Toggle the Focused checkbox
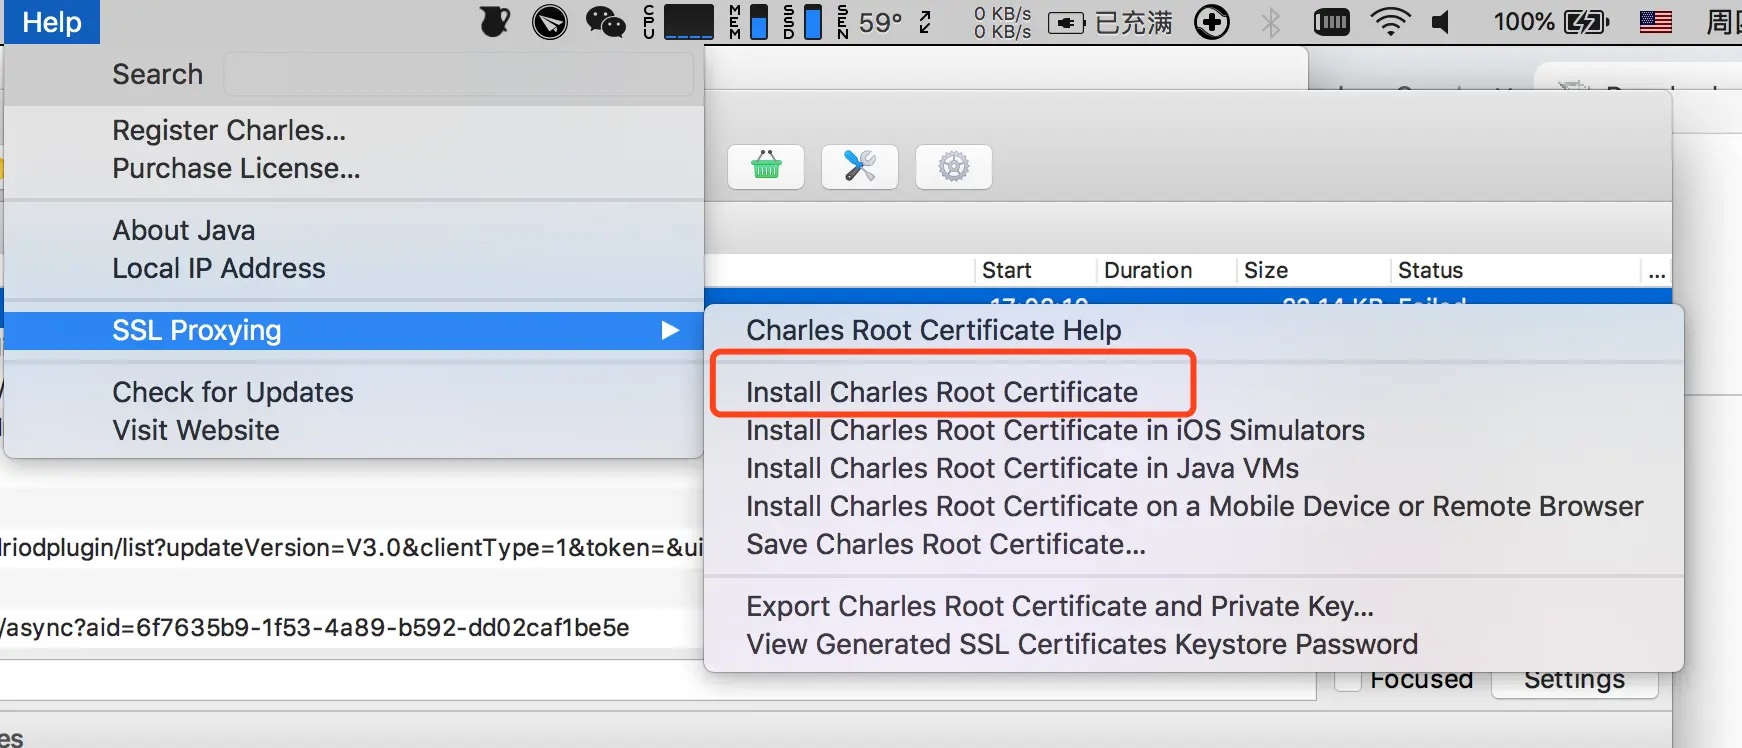1742x748 pixels. pyautogui.click(x=1348, y=680)
